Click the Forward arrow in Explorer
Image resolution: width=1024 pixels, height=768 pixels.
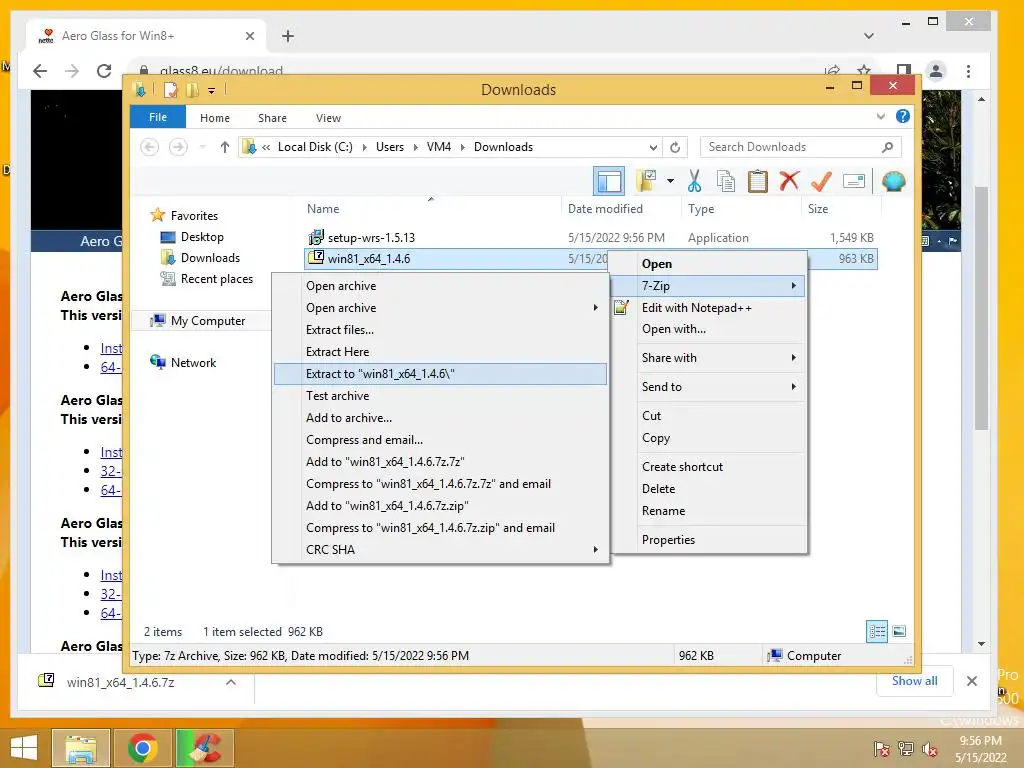click(178, 147)
